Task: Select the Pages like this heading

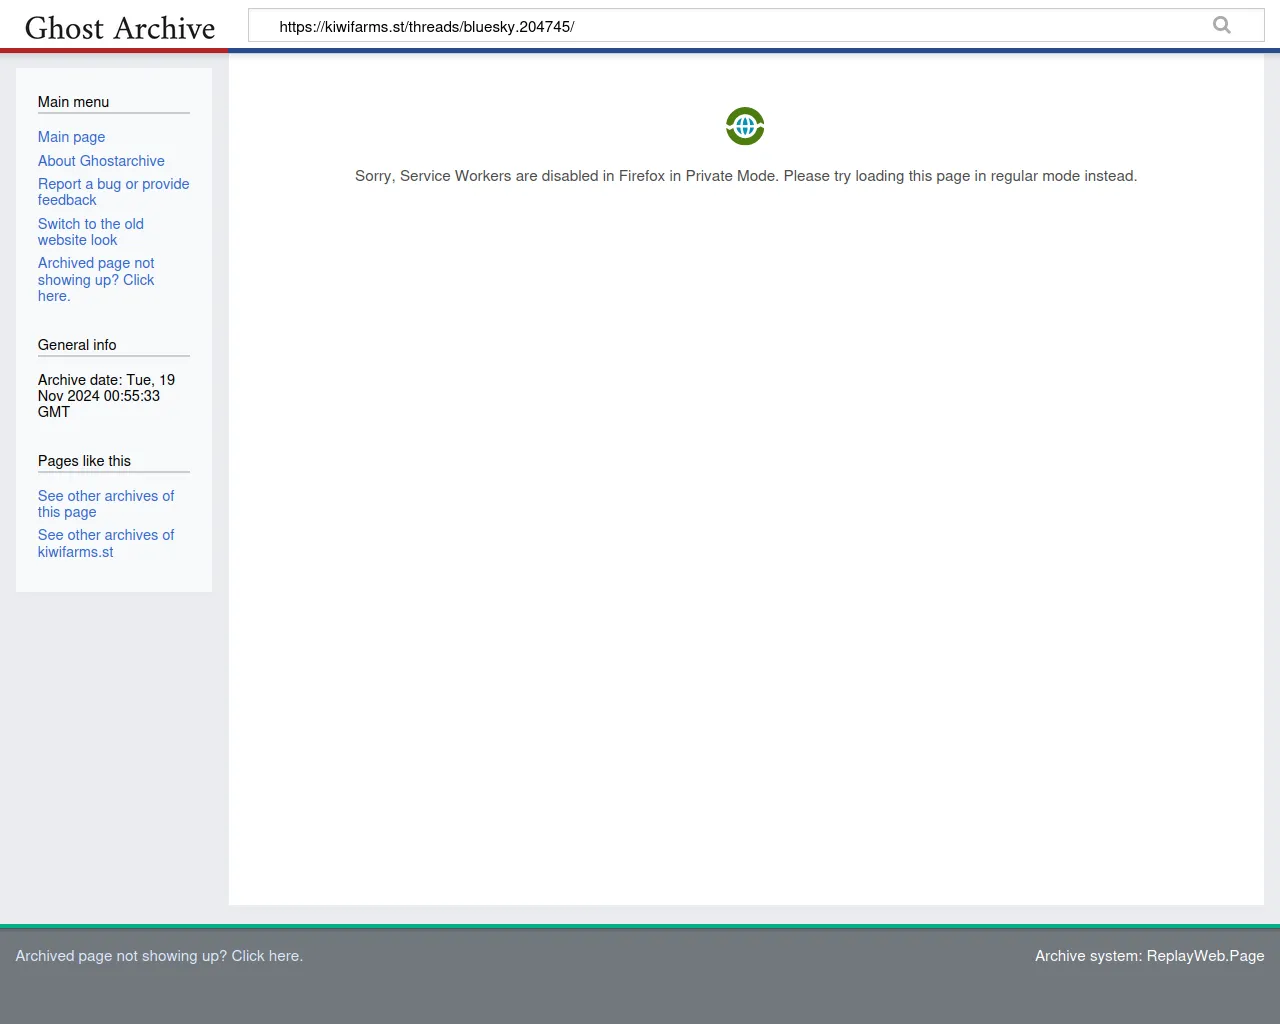Action: click(x=84, y=461)
